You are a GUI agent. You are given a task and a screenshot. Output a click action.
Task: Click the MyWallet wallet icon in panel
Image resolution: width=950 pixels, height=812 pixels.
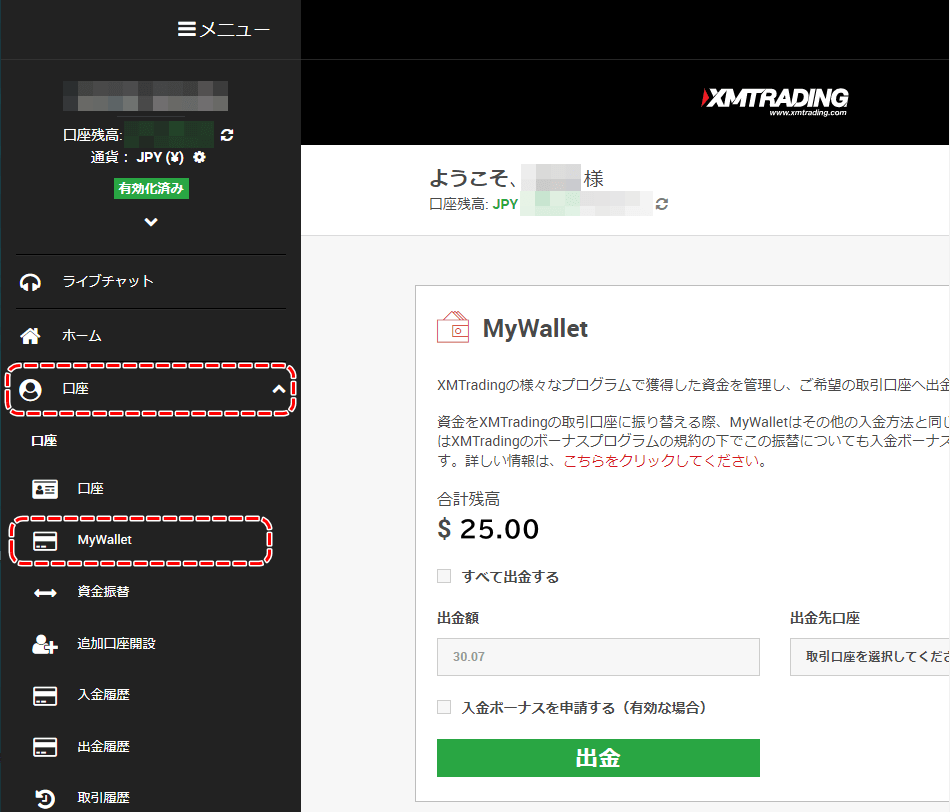click(453, 327)
